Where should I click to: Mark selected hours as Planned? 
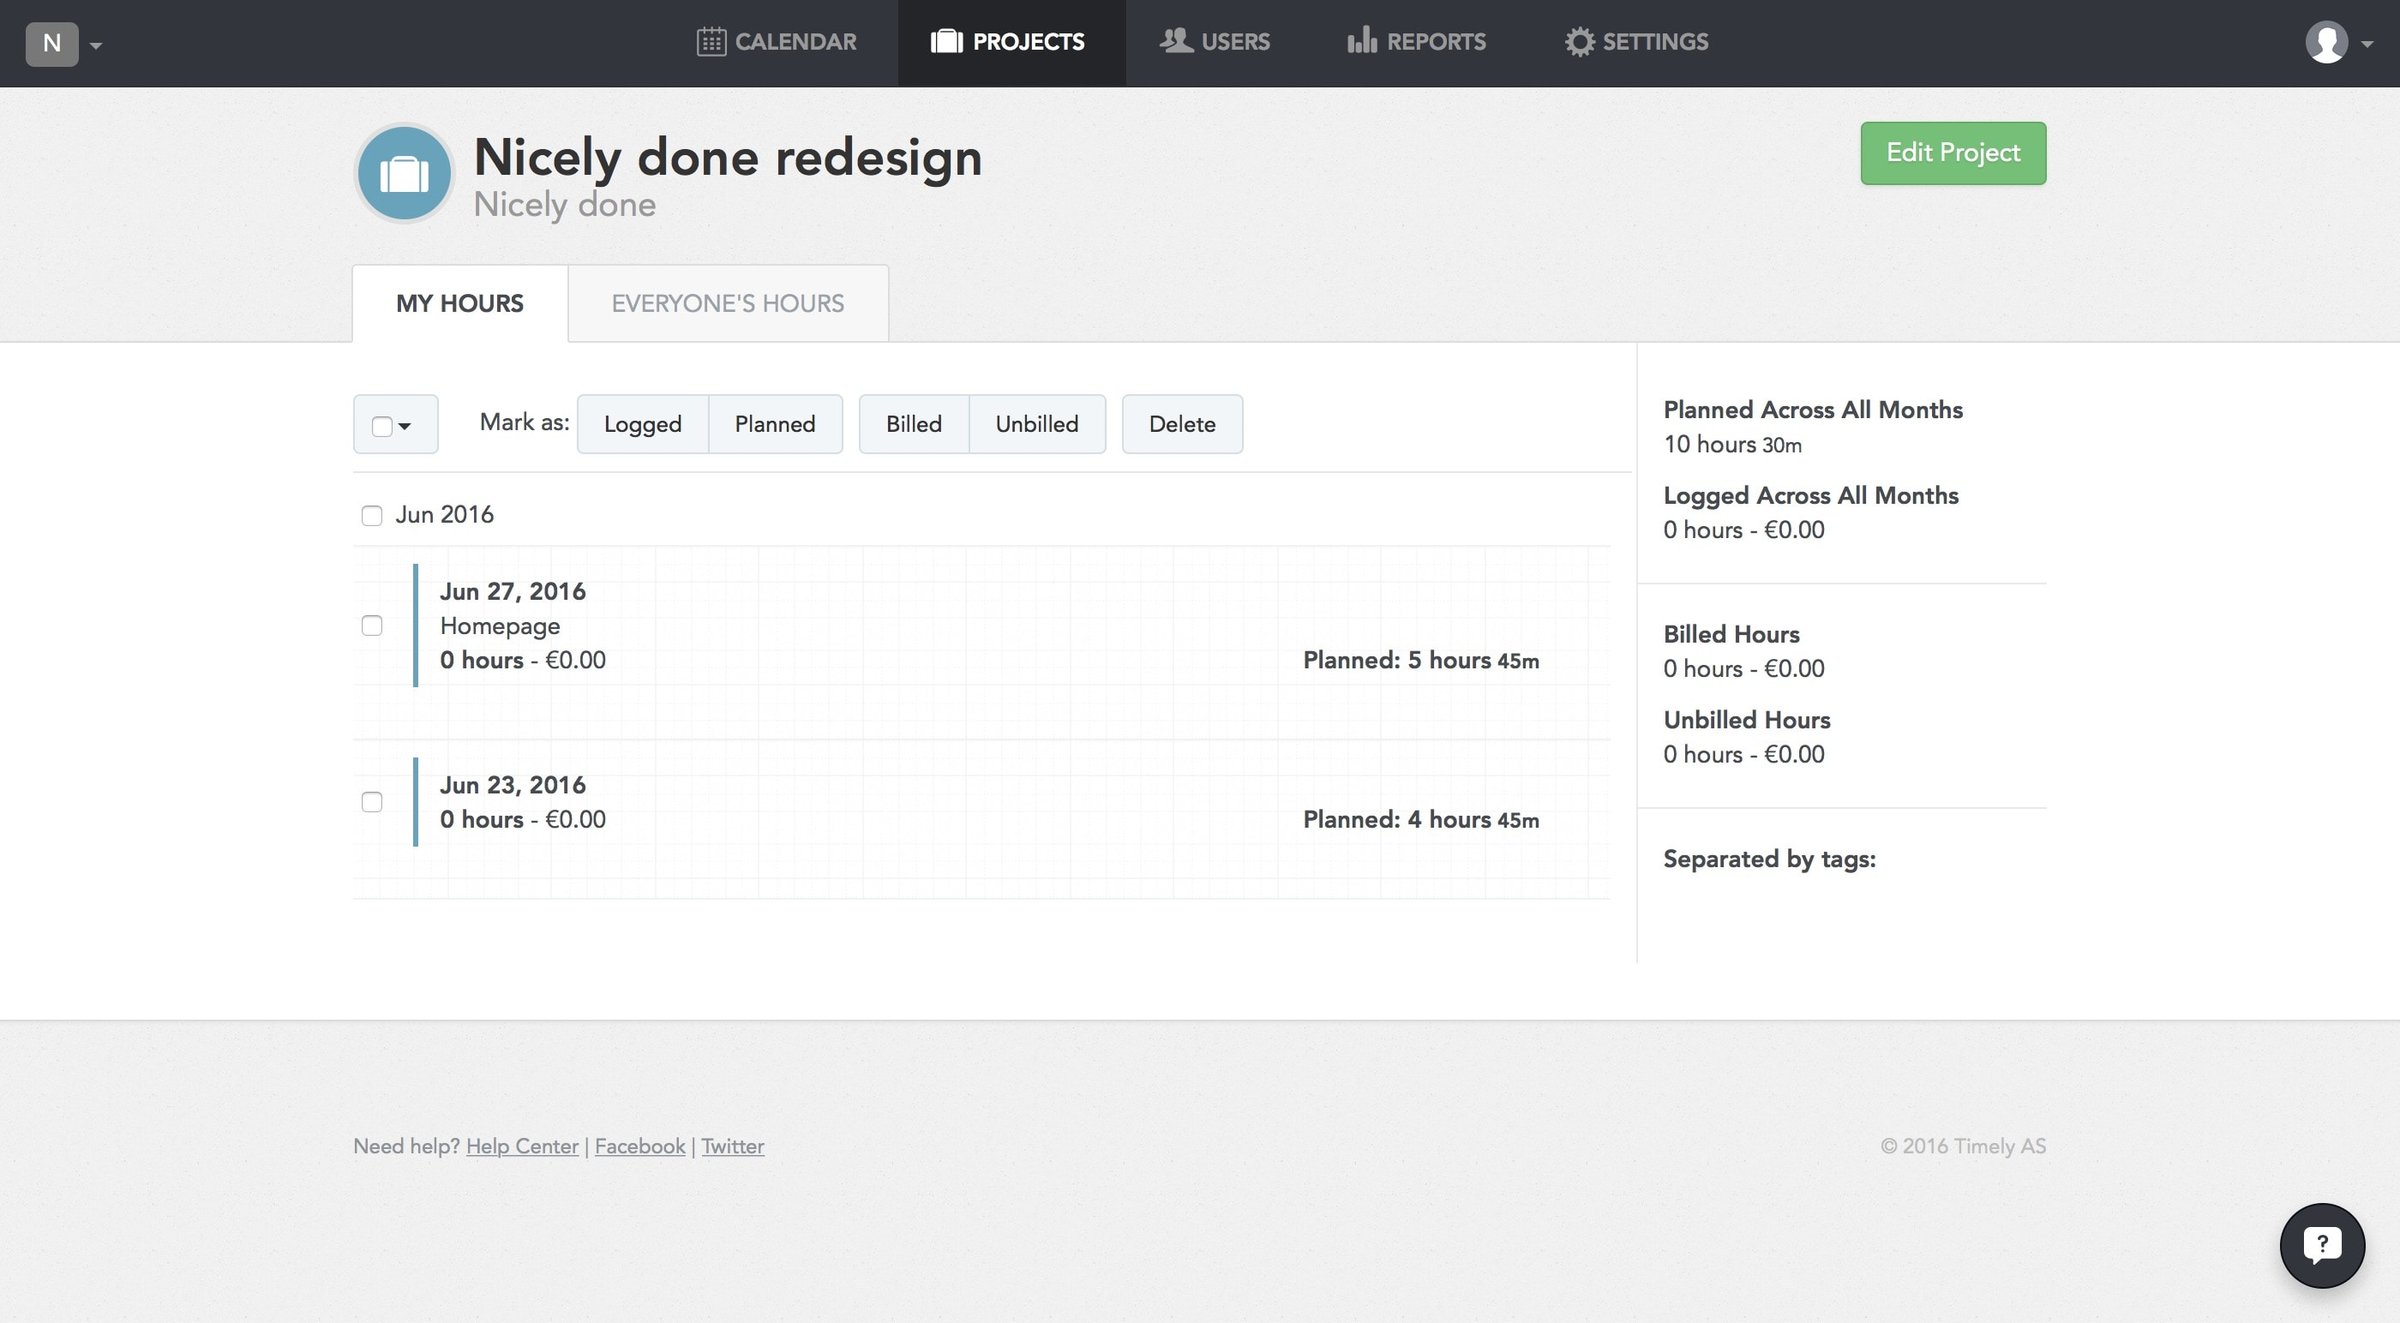pyautogui.click(x=775, y=424)
